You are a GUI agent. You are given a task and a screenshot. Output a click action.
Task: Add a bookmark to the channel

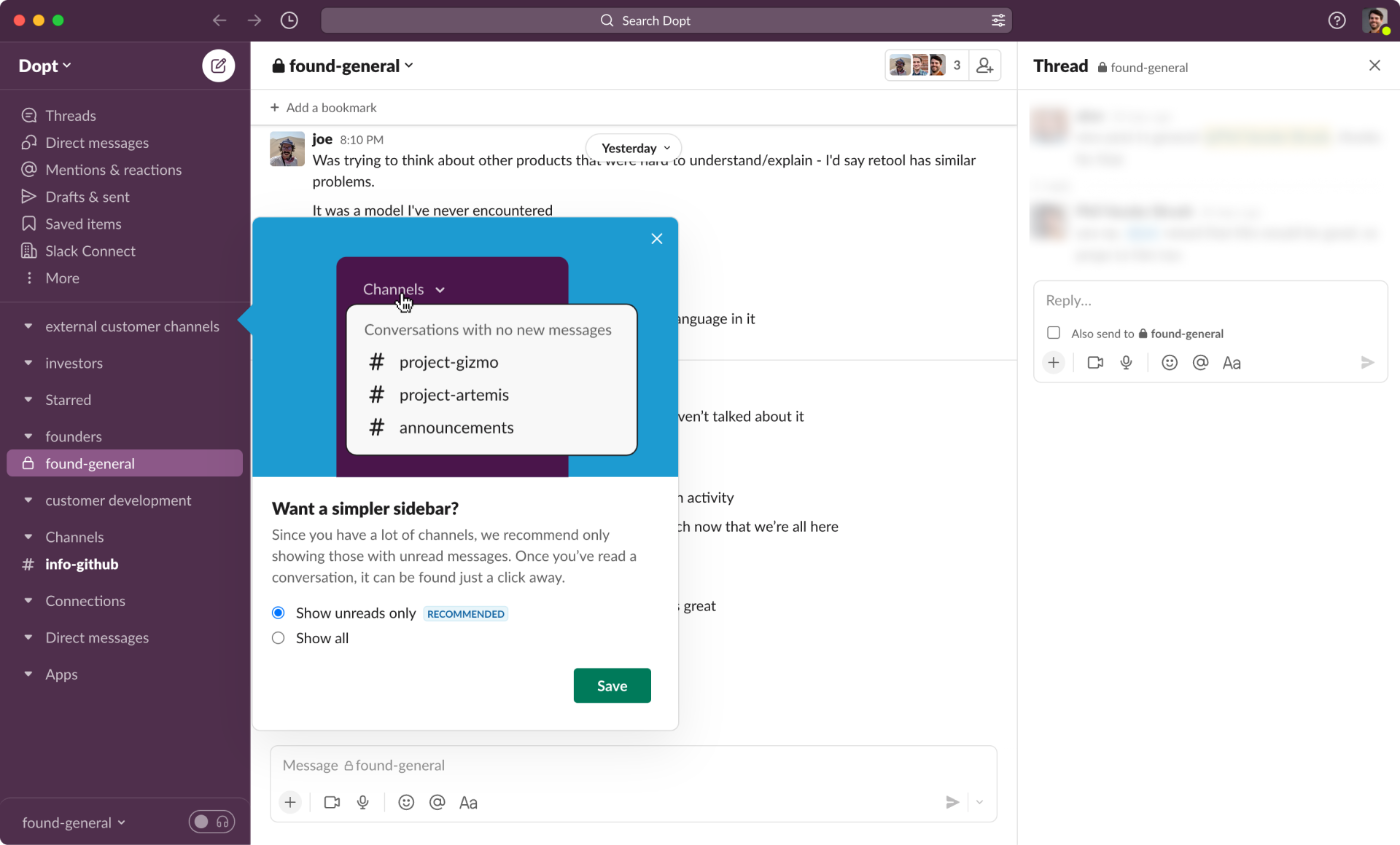pyautogui.click(x=323, y=107)
